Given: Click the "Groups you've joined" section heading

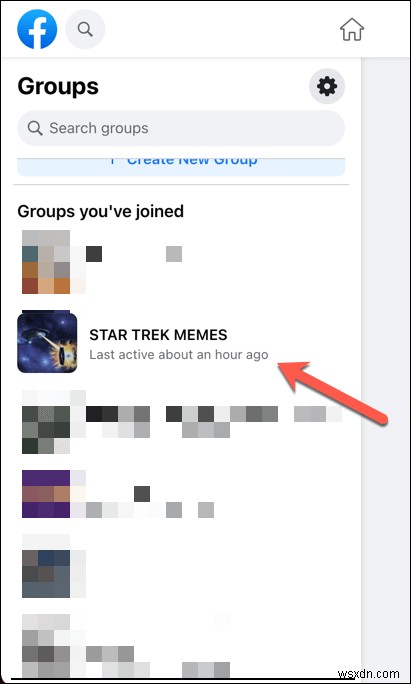Looking at the screenshot, I should [x=100, y=211].
